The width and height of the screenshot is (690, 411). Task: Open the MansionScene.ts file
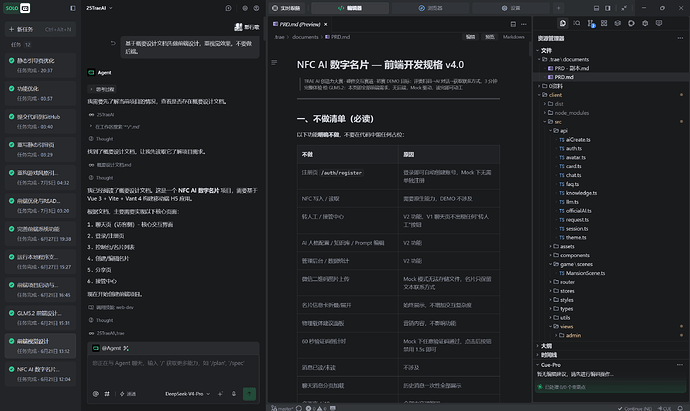[x=585, y=273]
